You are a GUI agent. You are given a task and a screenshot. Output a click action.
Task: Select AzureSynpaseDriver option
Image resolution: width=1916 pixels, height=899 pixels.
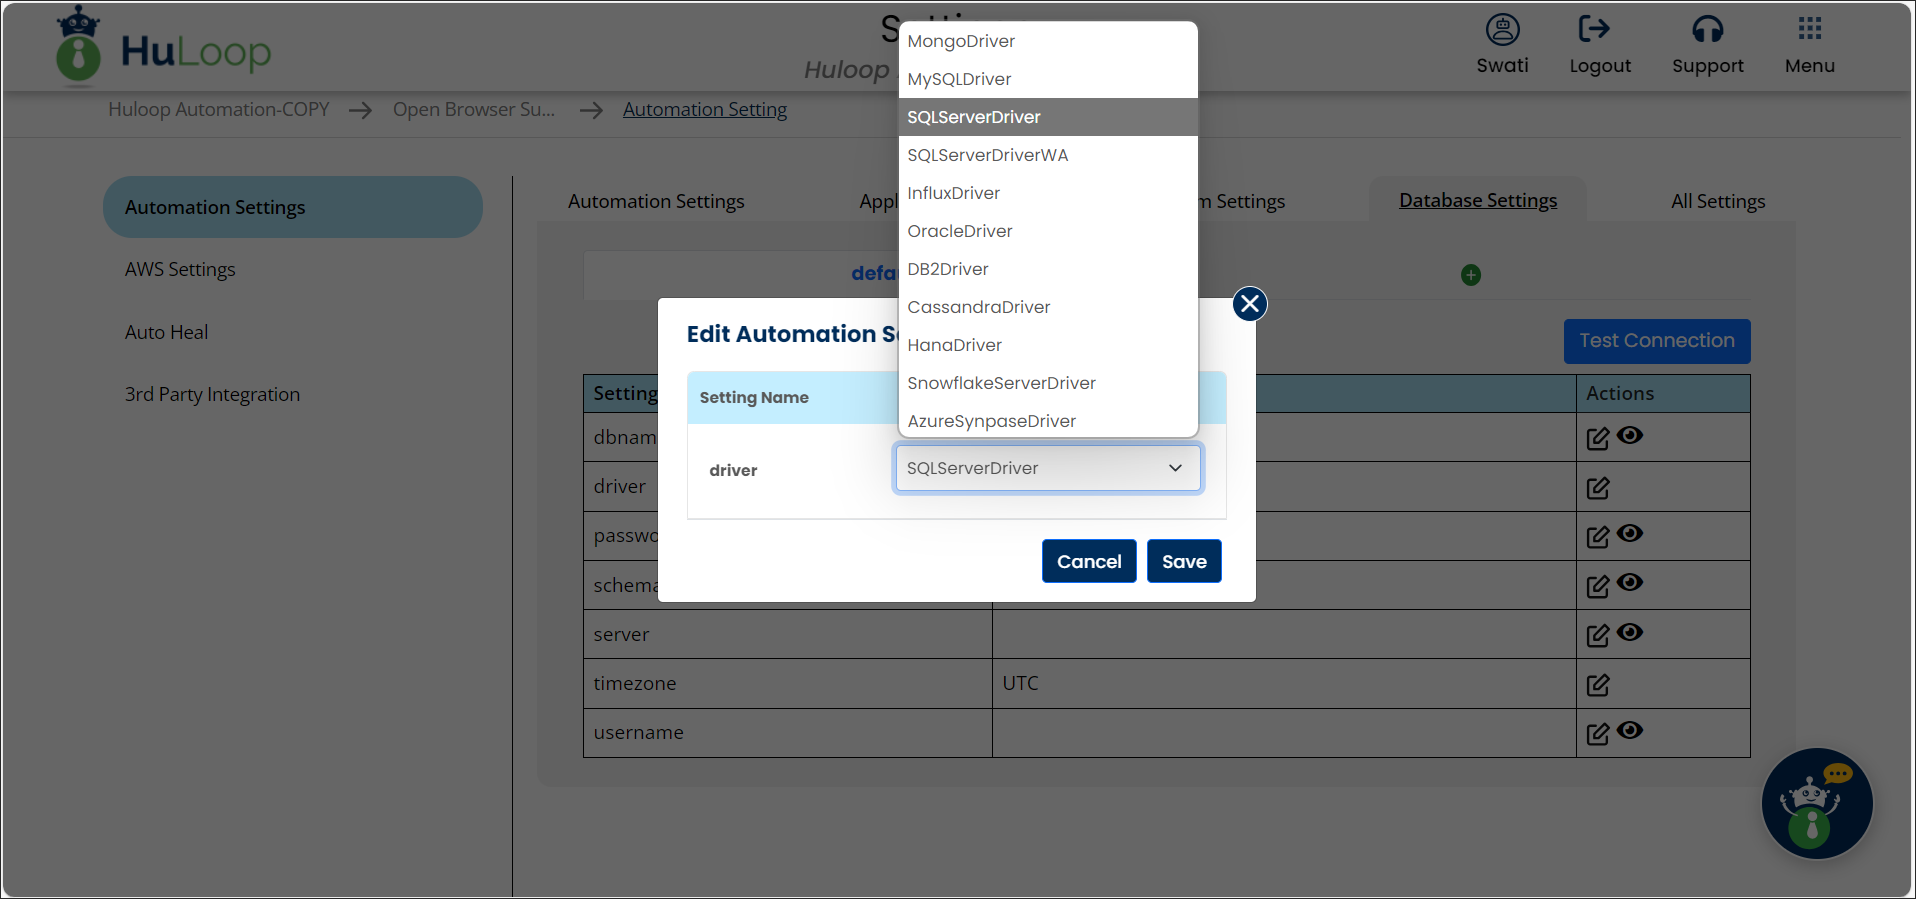coord(1048,421)
